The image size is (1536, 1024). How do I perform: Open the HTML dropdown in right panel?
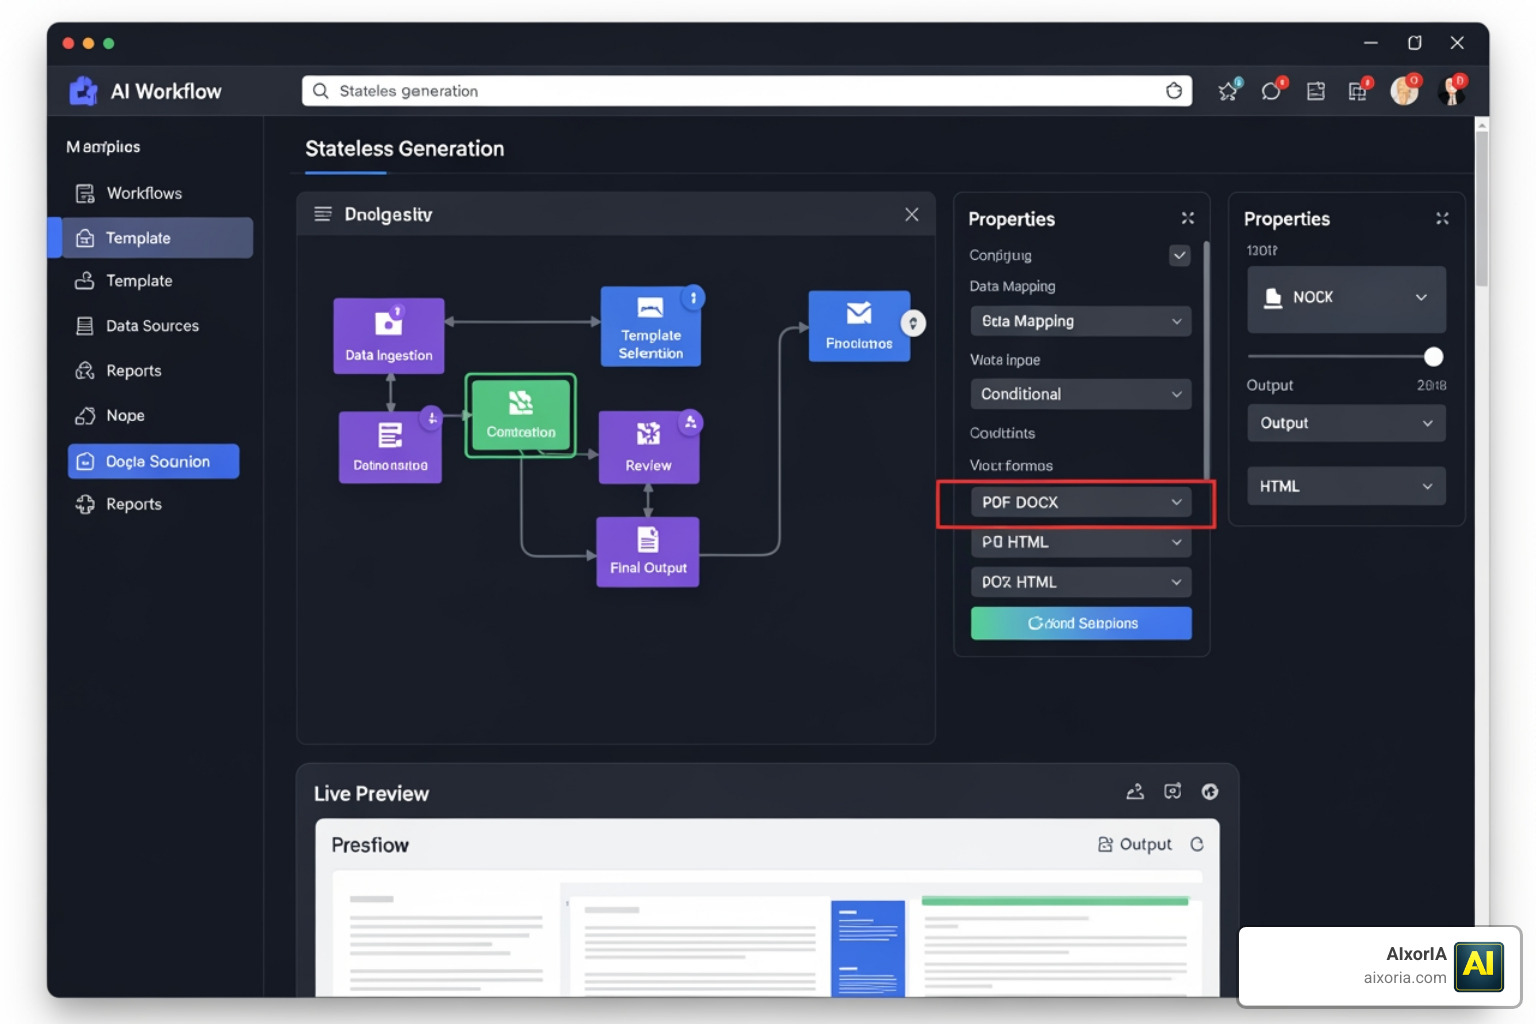(x=1346, y=486)
